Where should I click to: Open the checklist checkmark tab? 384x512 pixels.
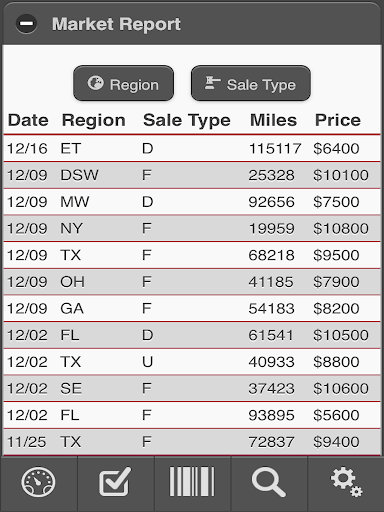pos(115,483)
